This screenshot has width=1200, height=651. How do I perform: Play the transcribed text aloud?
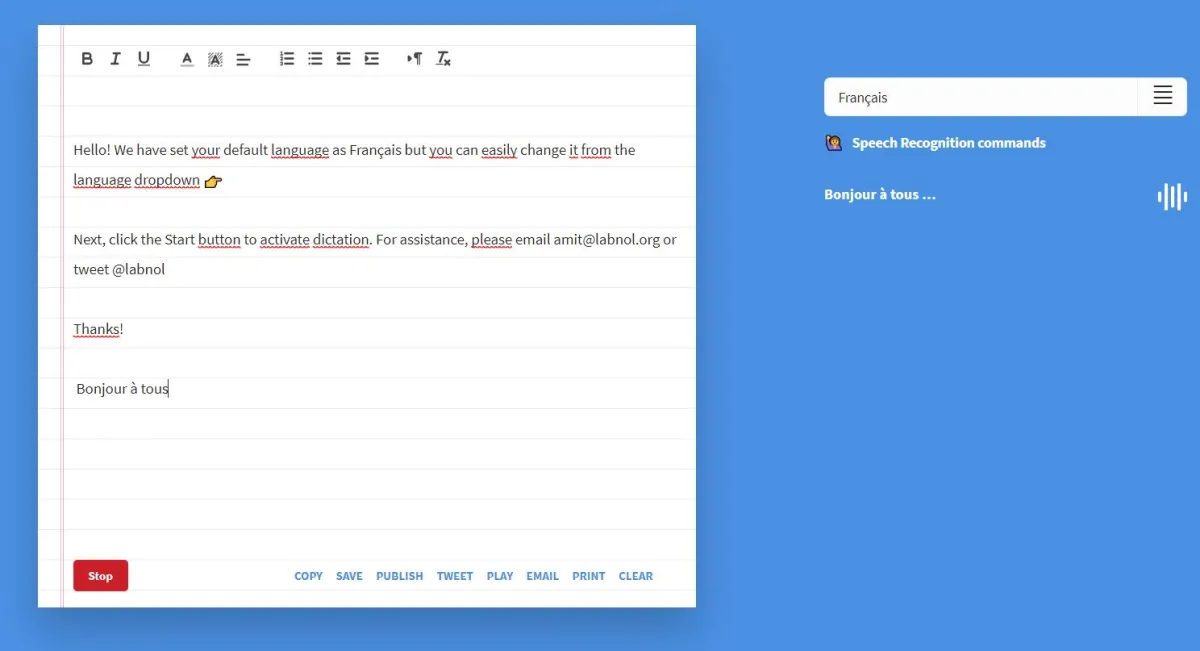pos(500,576)
